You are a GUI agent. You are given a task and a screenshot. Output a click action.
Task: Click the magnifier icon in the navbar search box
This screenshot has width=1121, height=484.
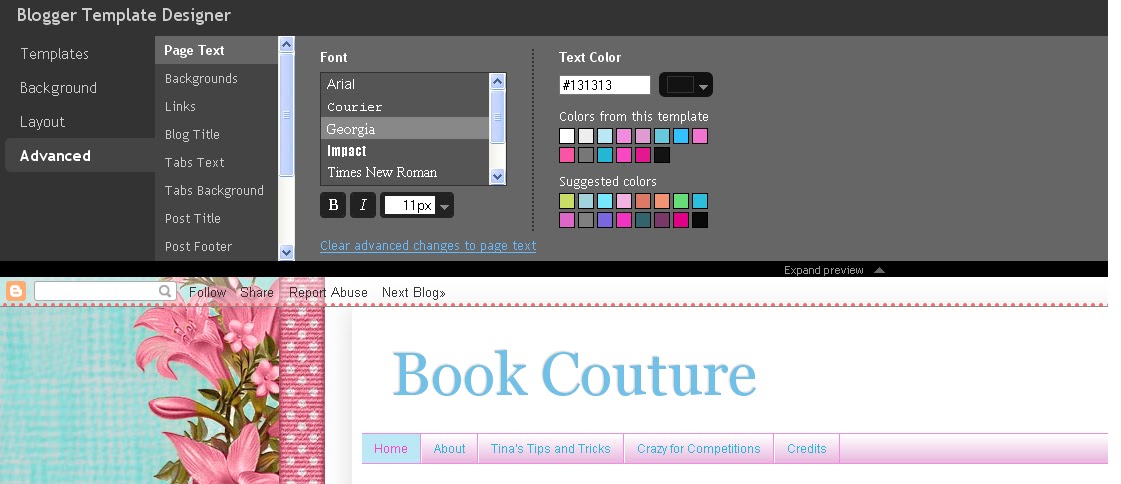[x=165, y=291]
